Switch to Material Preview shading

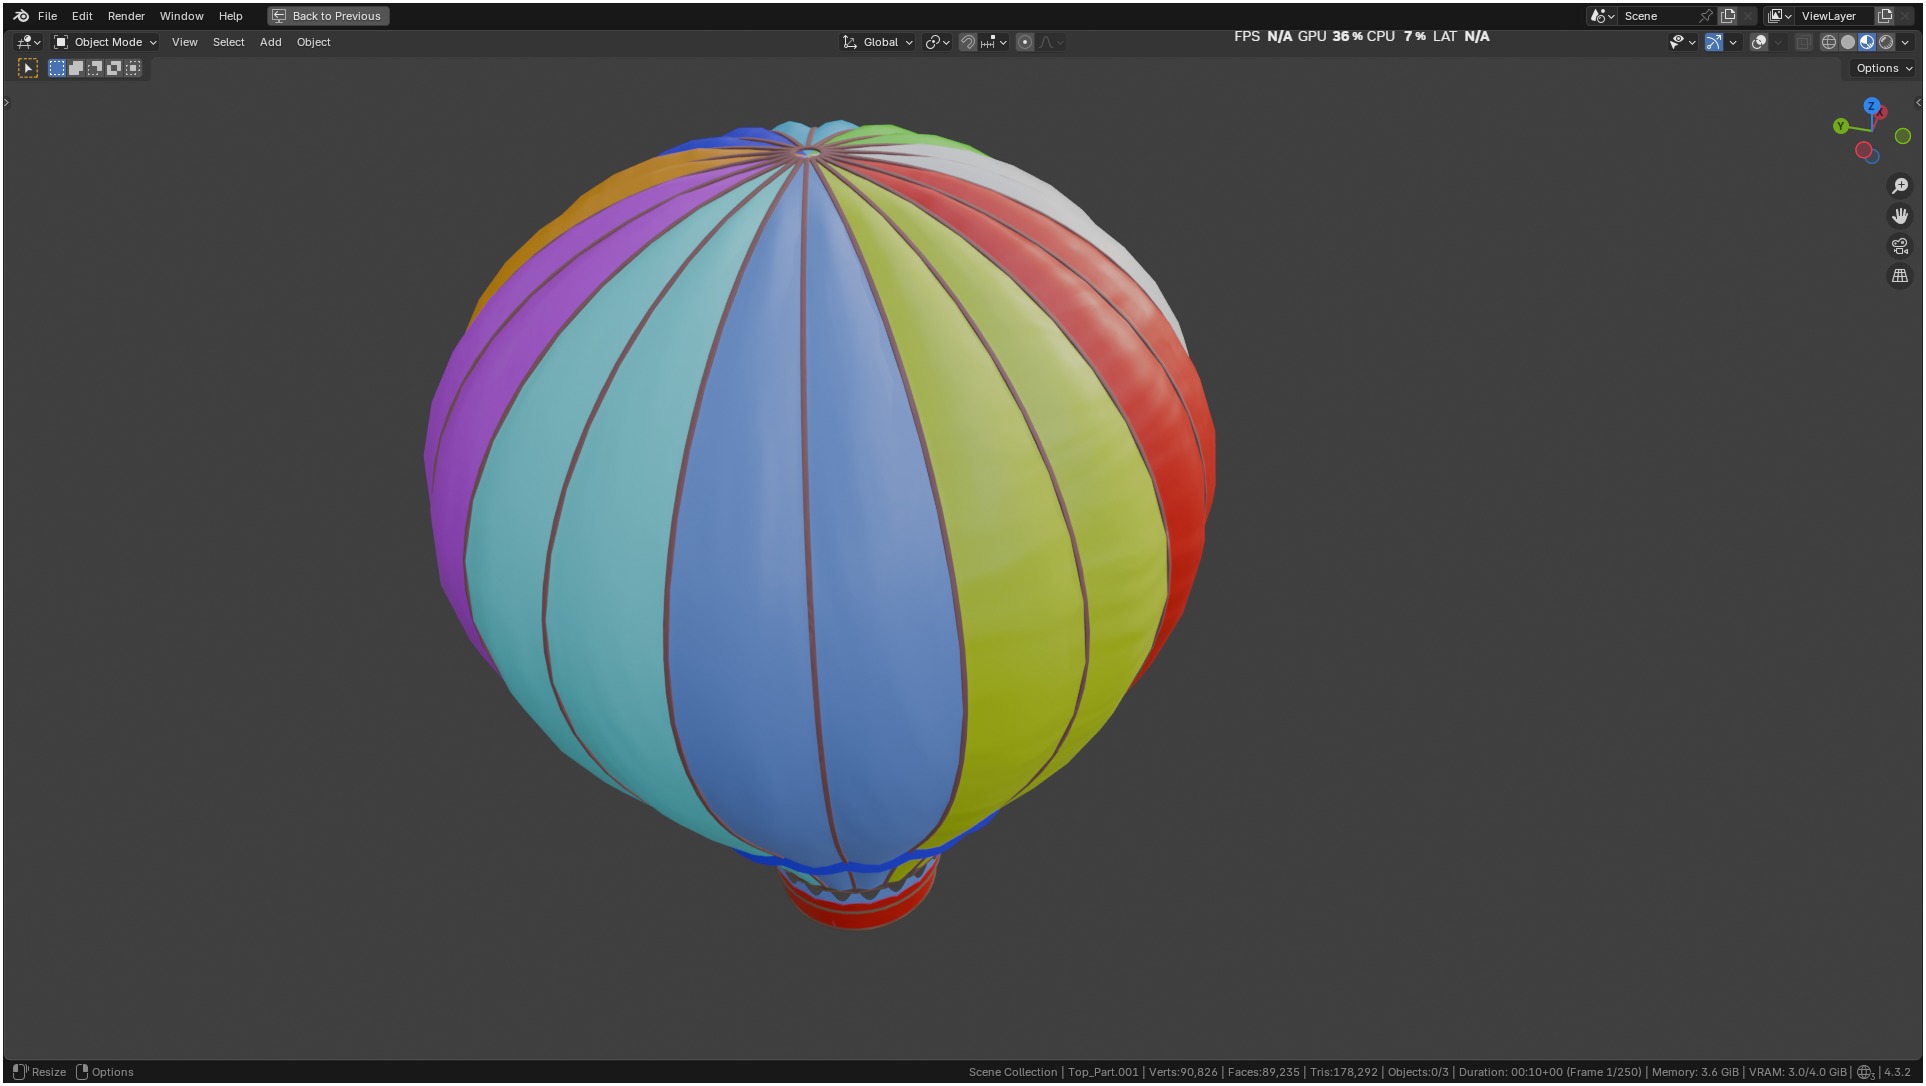click(x=1866, y=42)
